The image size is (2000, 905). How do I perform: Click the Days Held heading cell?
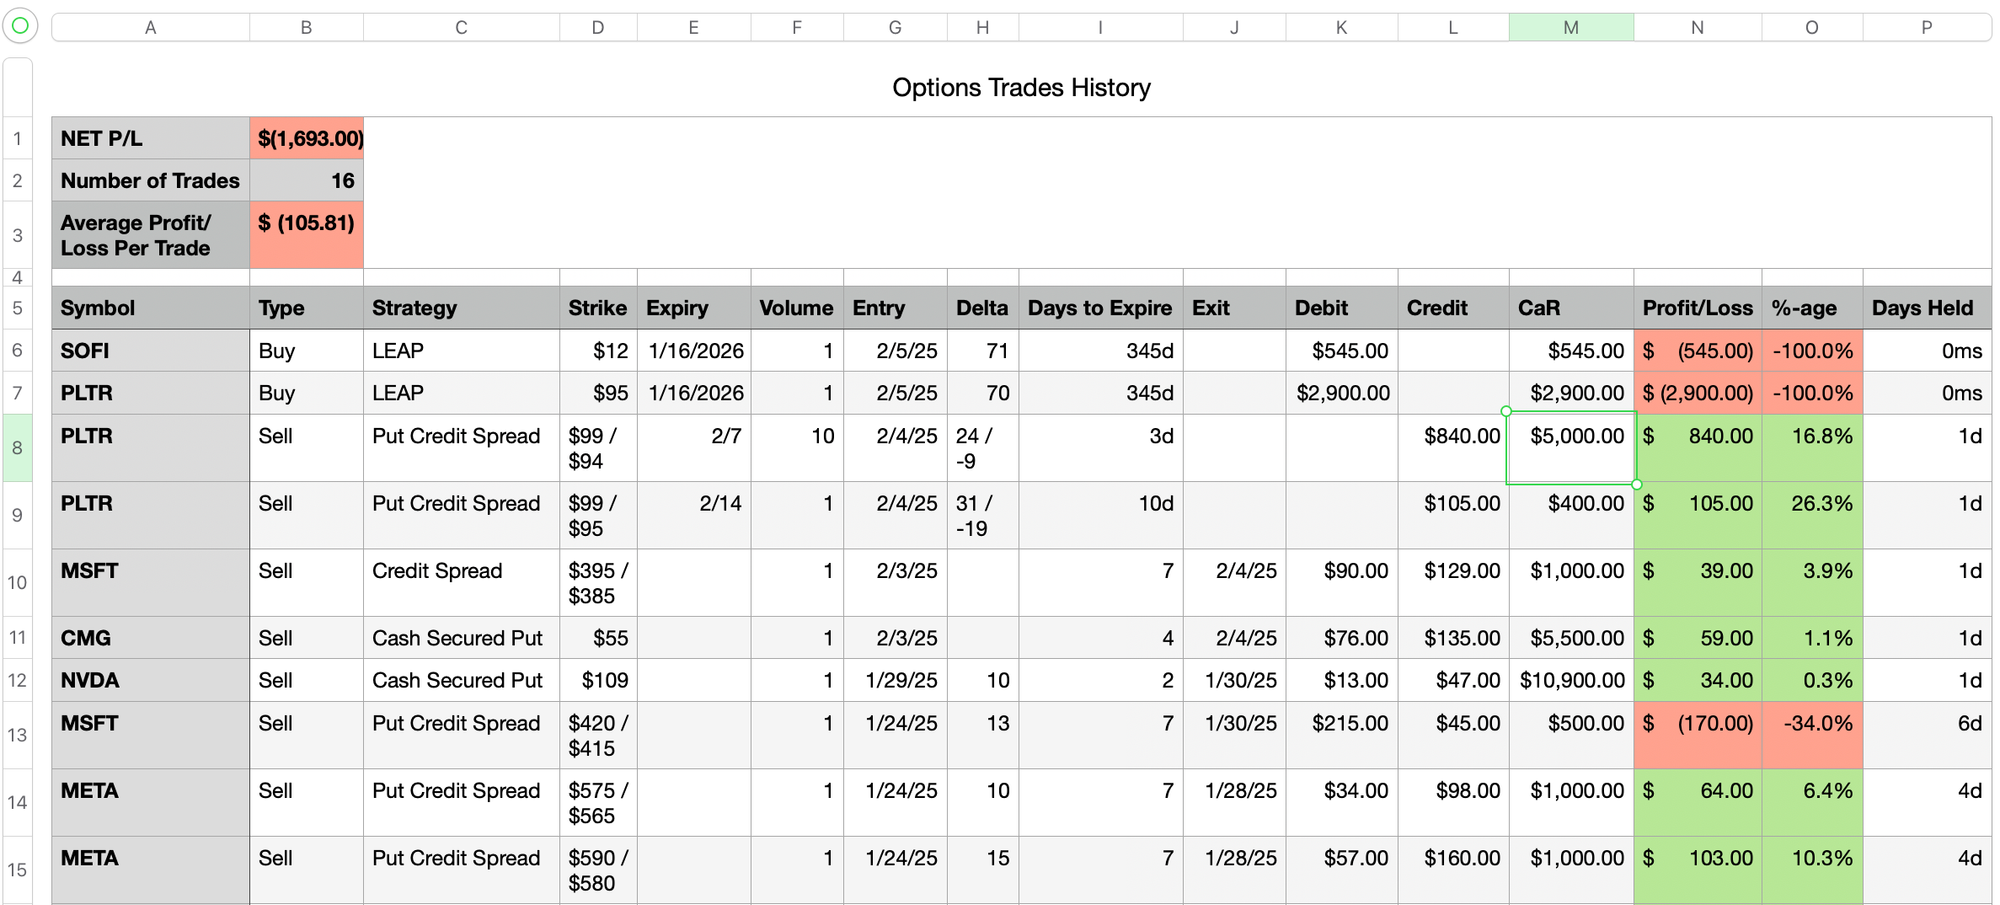click(x=1926, y=308)
